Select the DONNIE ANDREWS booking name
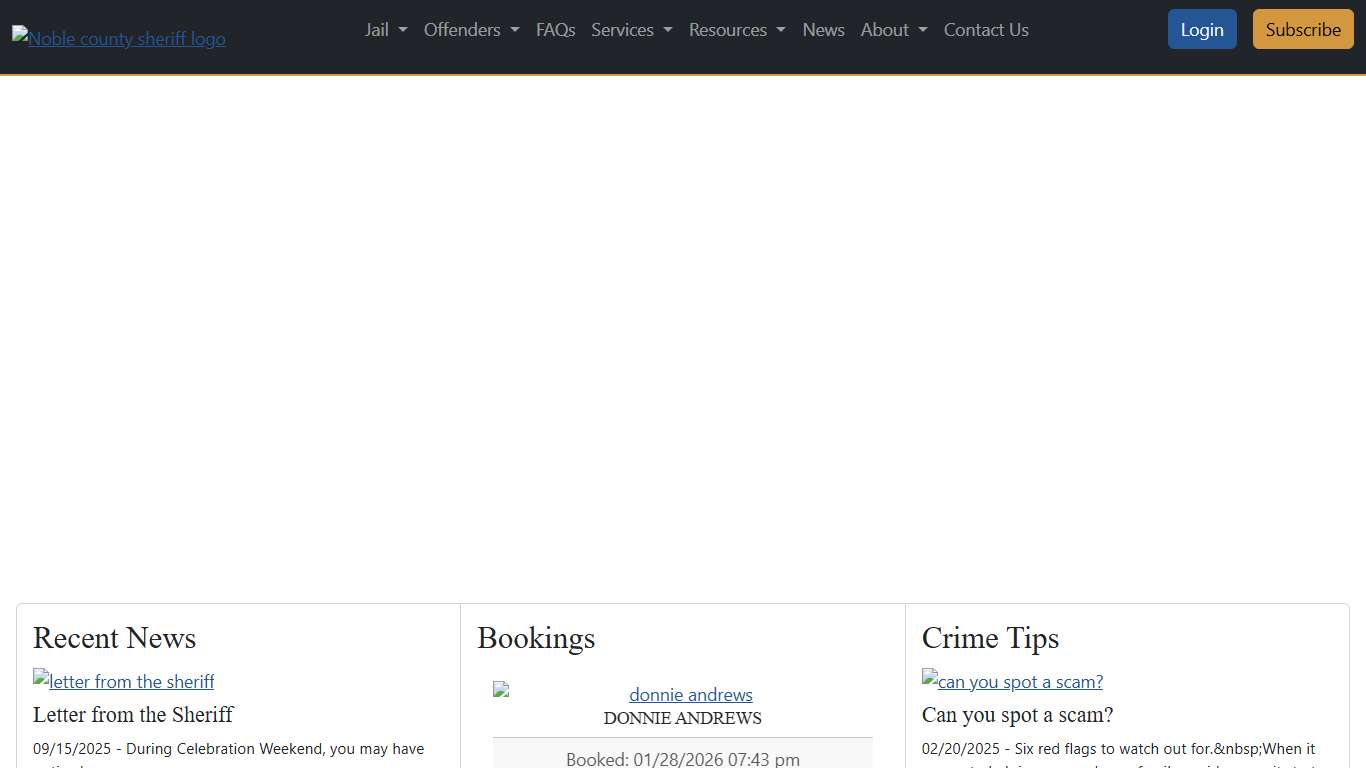The image size is (1366, 768). tap(683, 718)
